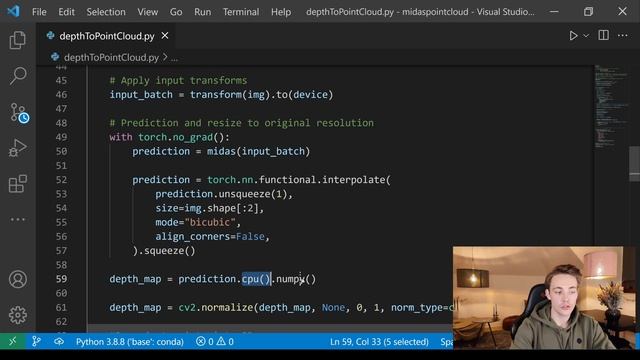Close the depthToPointCloud.py tab
This screenshot has width=640, height=360.
(165, 36)
